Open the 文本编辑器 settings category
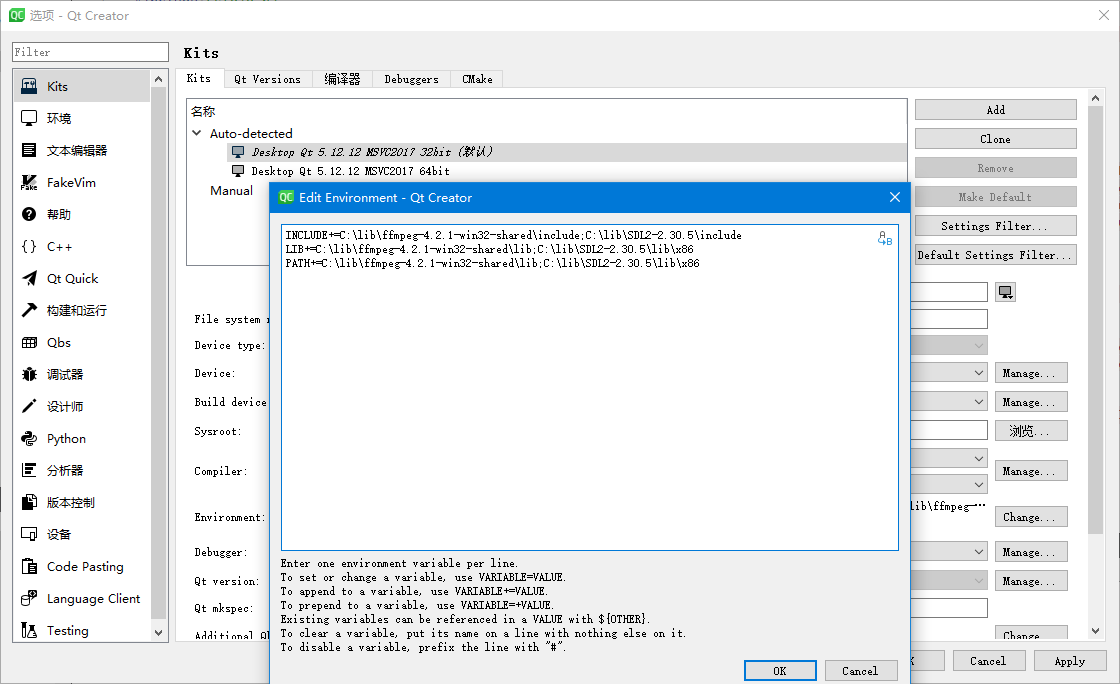 pos(81,151)
